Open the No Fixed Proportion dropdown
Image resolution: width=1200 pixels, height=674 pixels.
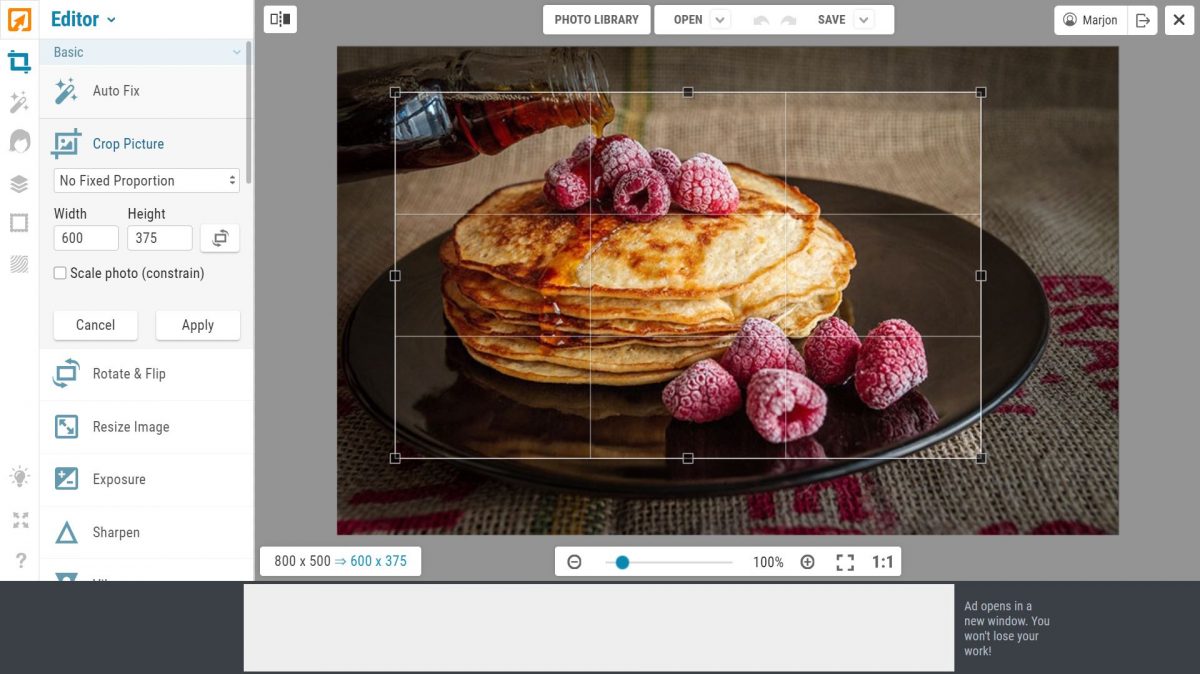(x=145, y=180)
